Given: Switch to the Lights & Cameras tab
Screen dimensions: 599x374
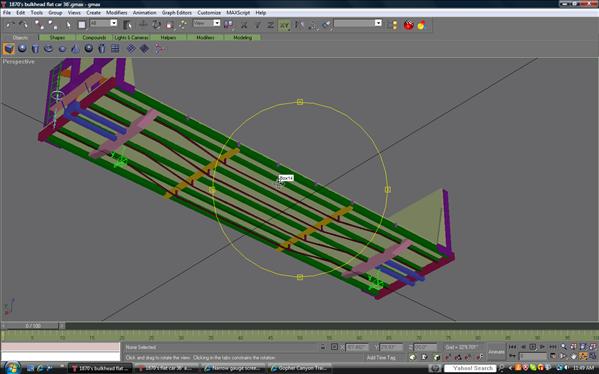Looking at the screenshot, I should (131, 37).
